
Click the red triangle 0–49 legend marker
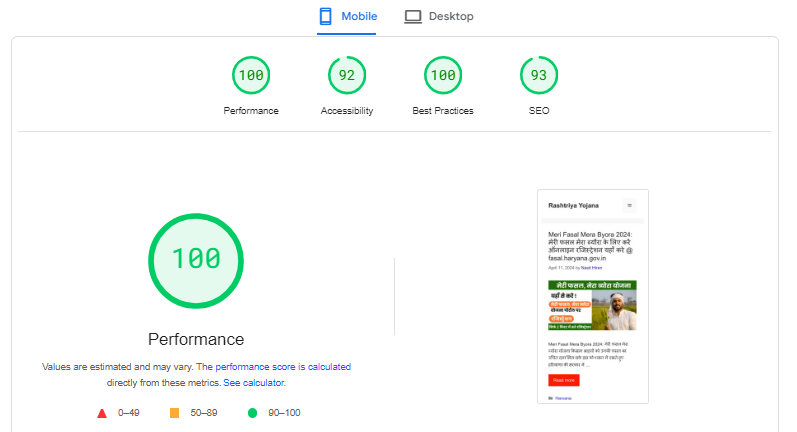coord(102,413)
